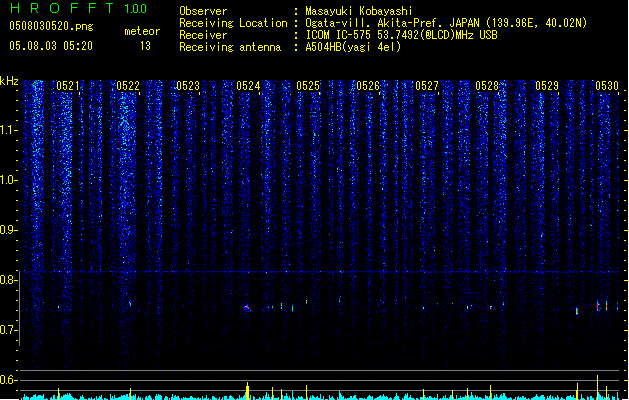Click the 0526 time marker
The image size is (629, 400).
coord(368,86)
